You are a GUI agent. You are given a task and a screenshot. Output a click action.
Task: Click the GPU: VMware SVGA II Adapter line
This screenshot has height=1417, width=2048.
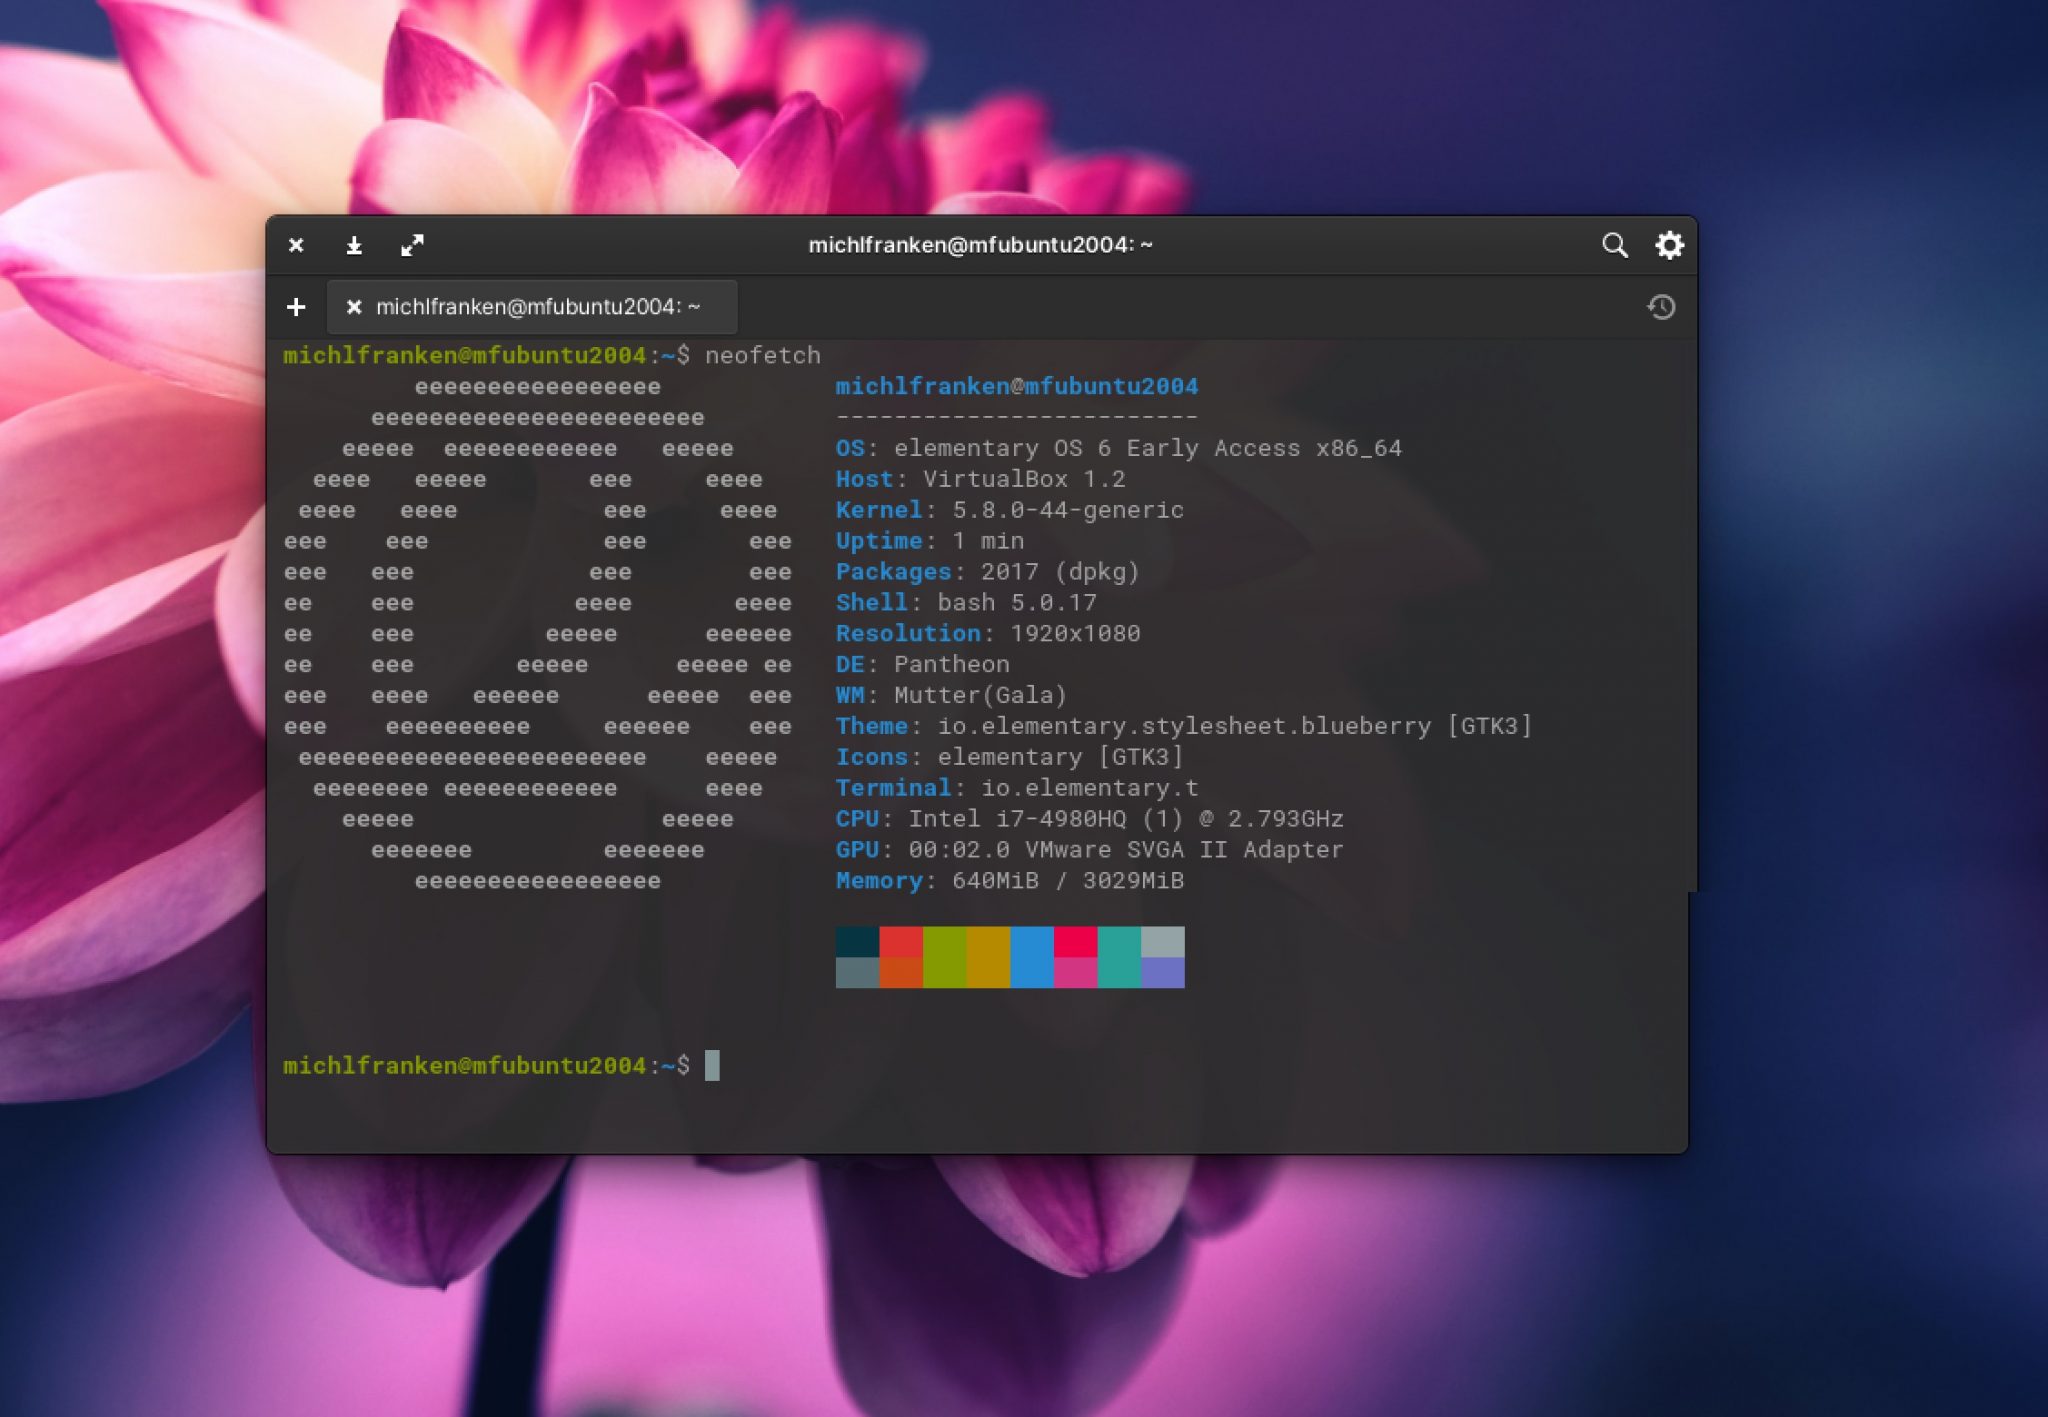click(x=1089, y=850)
